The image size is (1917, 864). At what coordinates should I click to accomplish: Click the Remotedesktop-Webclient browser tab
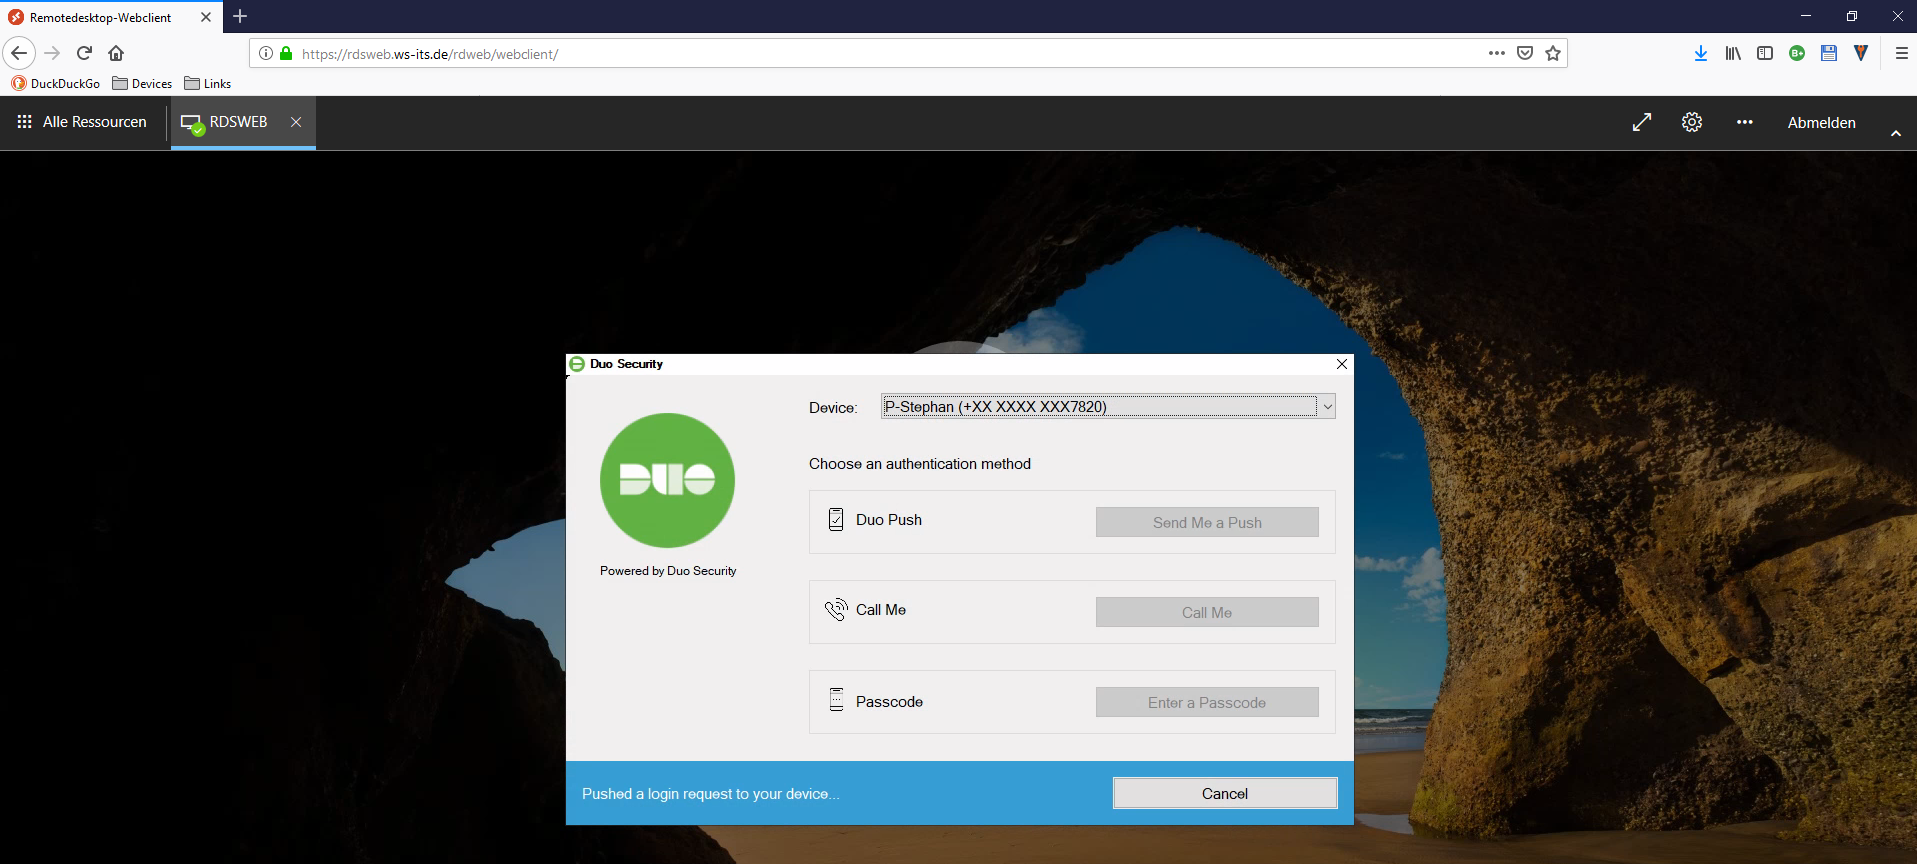[x=110, y=17]
